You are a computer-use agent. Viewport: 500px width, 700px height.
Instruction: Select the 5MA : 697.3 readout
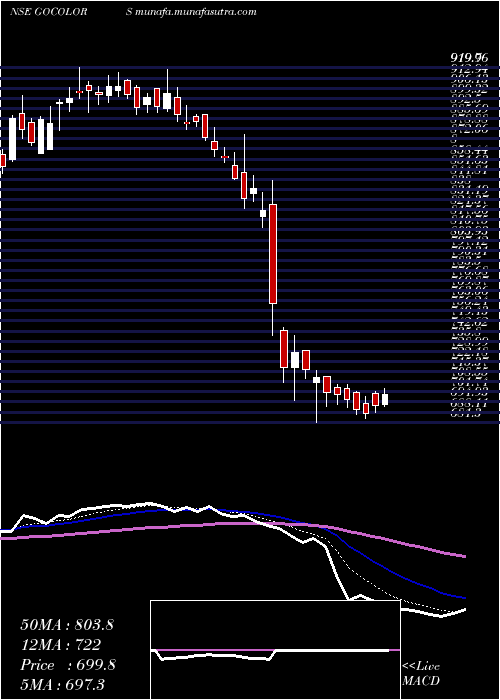tap(62, 685)
